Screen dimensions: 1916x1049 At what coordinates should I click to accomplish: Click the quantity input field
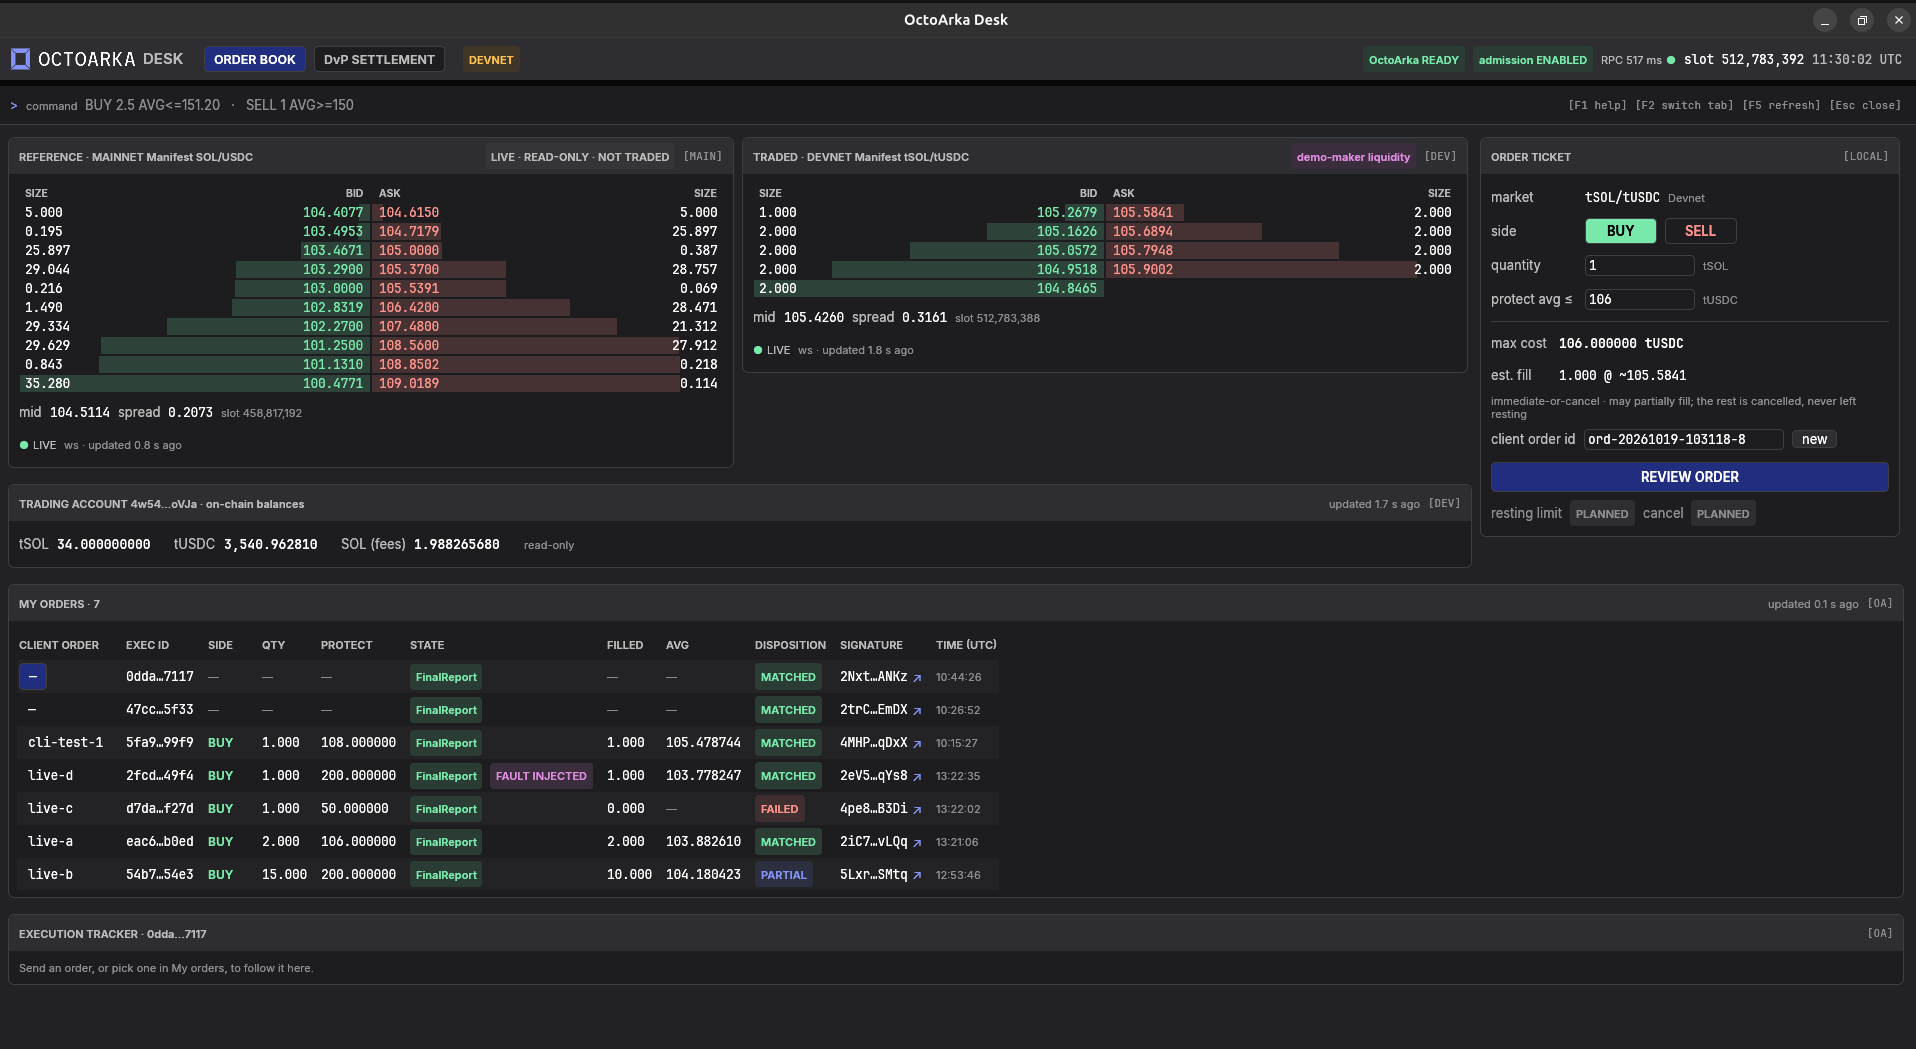pos(1640,266)
